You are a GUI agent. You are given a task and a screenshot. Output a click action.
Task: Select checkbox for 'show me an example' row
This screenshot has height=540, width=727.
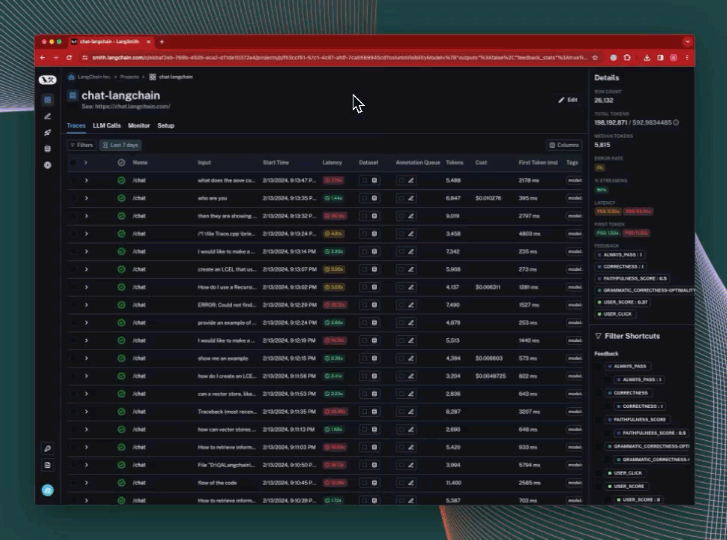coord(73,358)
